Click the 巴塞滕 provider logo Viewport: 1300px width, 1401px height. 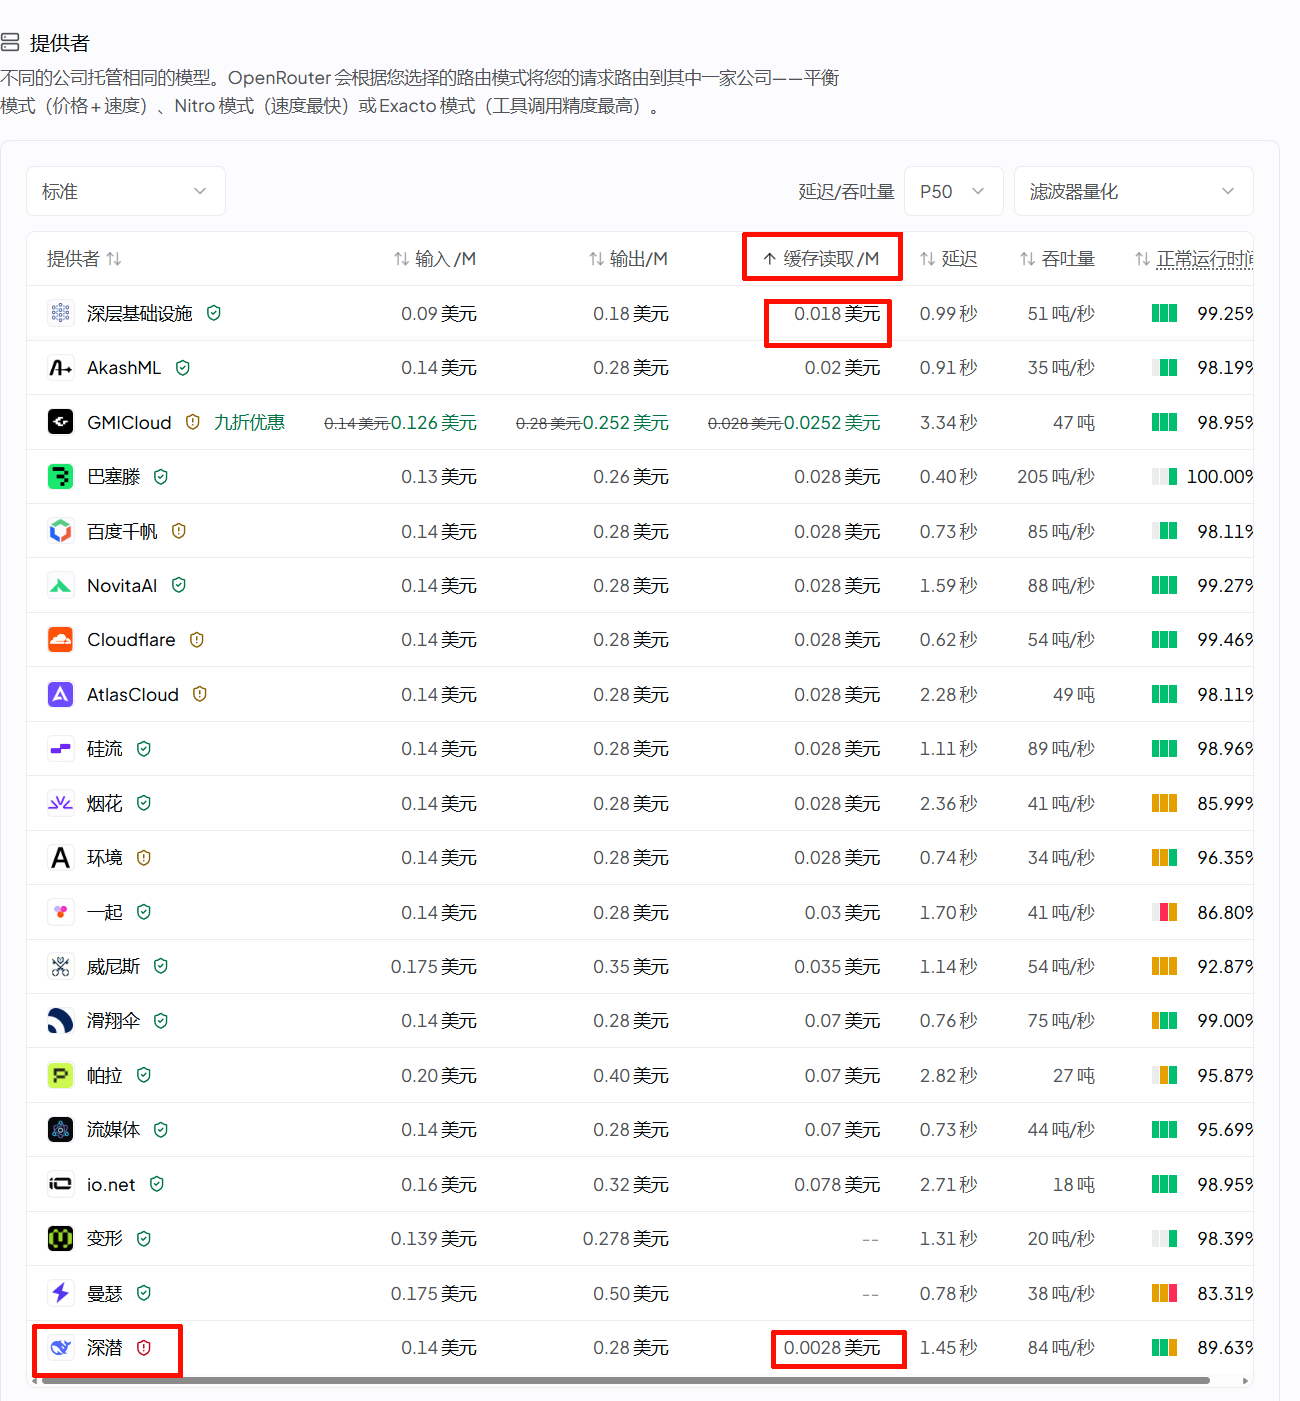point(61,476)
